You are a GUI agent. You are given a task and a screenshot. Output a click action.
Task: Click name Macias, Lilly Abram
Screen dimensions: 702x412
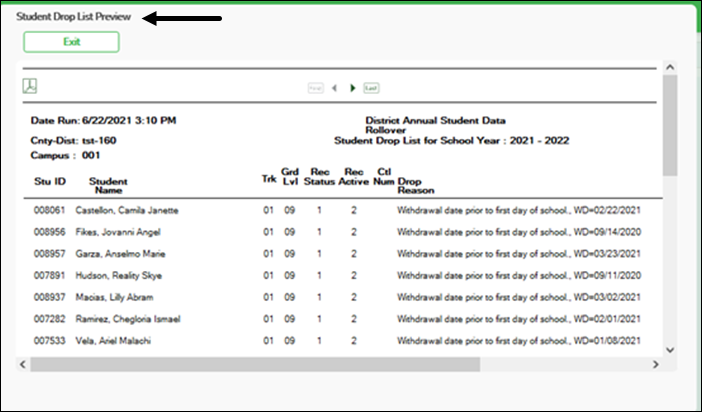pos(114,297)
